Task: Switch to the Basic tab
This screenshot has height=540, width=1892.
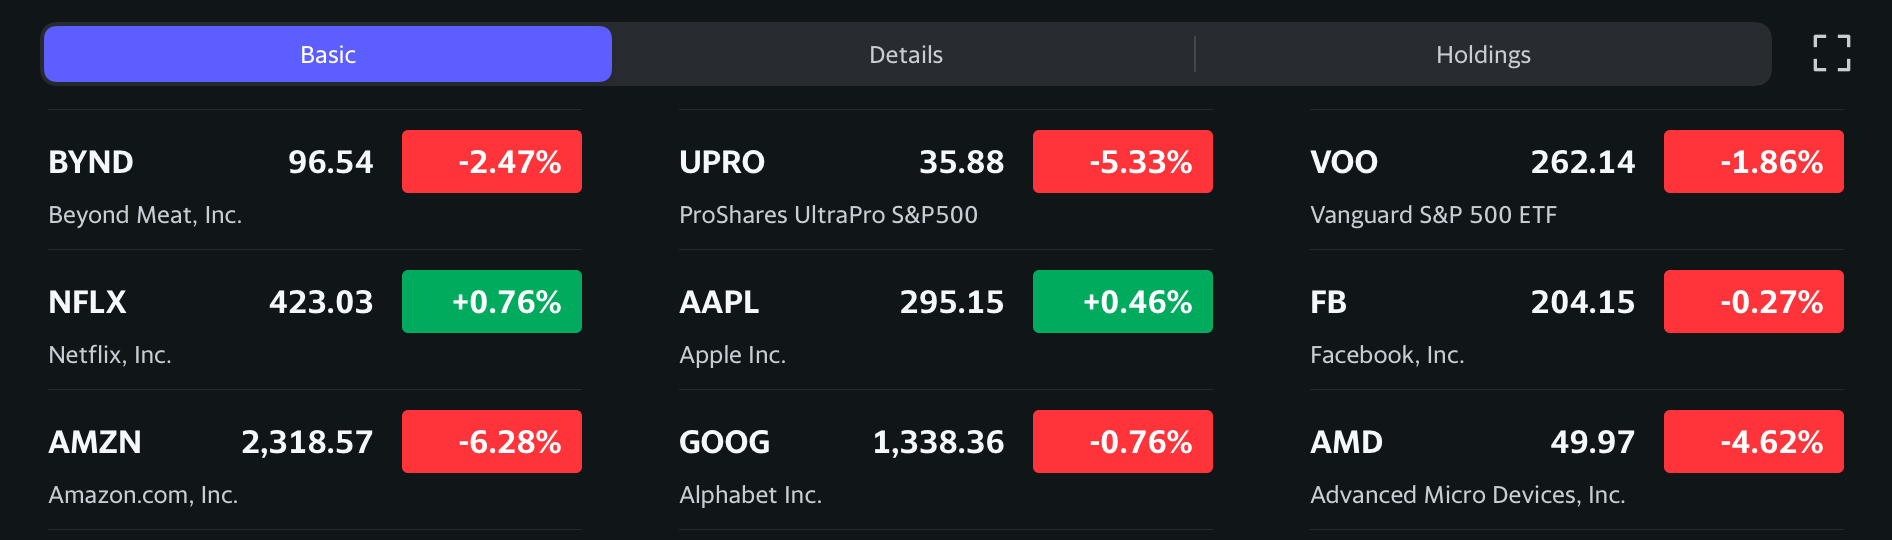Action: pyautogui.click(x=328, y=54)
